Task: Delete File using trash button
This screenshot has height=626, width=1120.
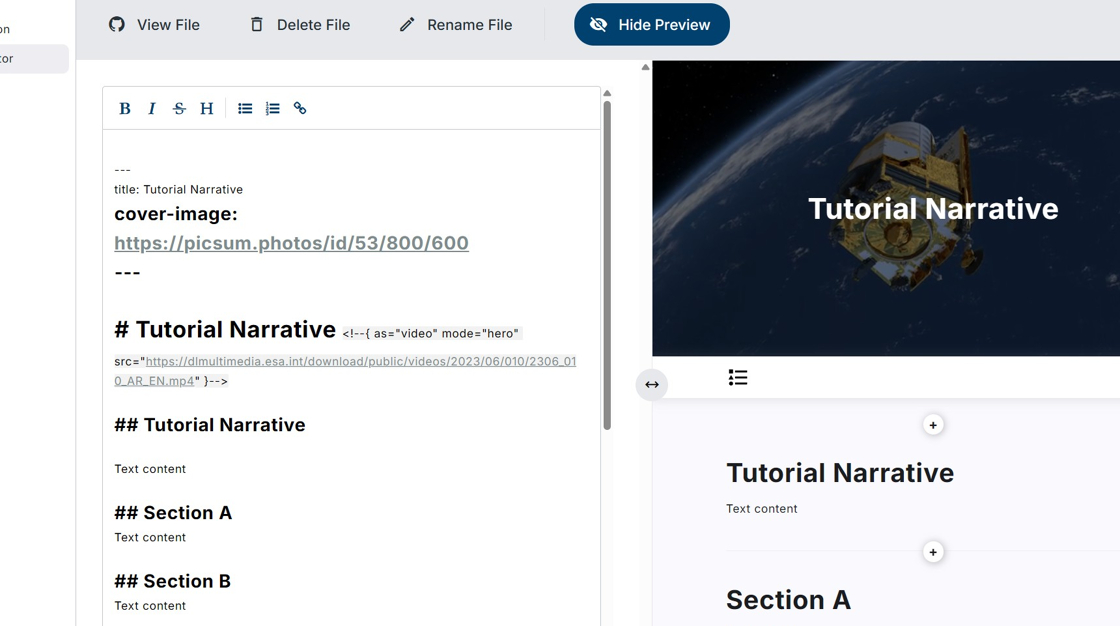Action: pos(299,25)
